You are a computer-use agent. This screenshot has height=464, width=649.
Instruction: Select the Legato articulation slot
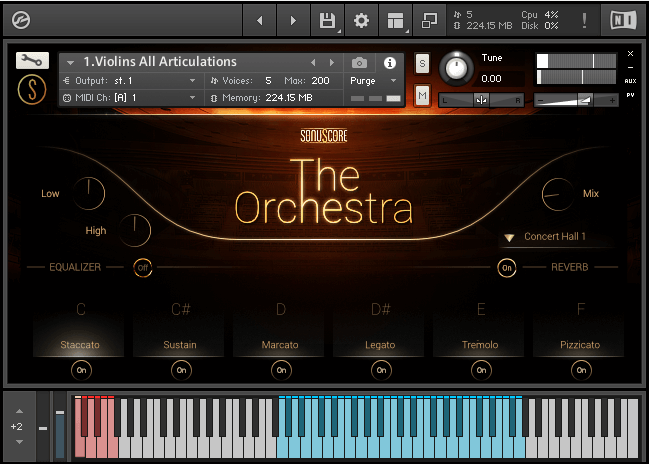(379, 329)
